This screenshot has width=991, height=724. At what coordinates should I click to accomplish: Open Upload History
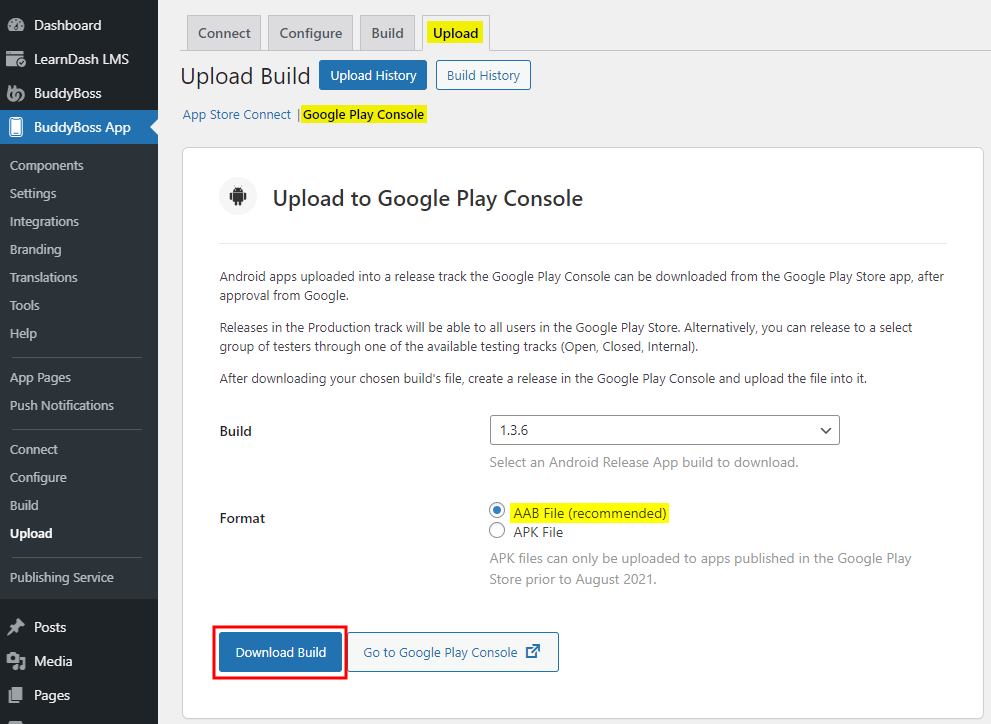[x=373, y=75]
